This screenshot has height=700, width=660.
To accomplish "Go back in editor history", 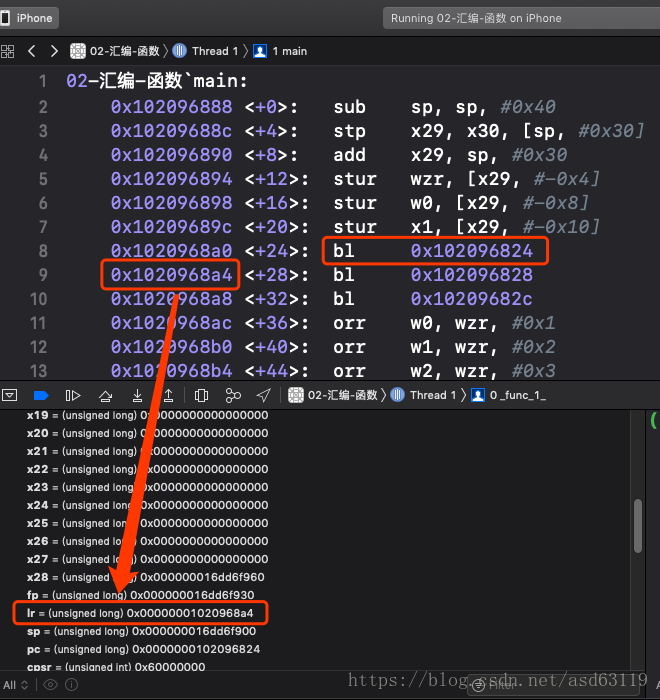I will (31, 51).
